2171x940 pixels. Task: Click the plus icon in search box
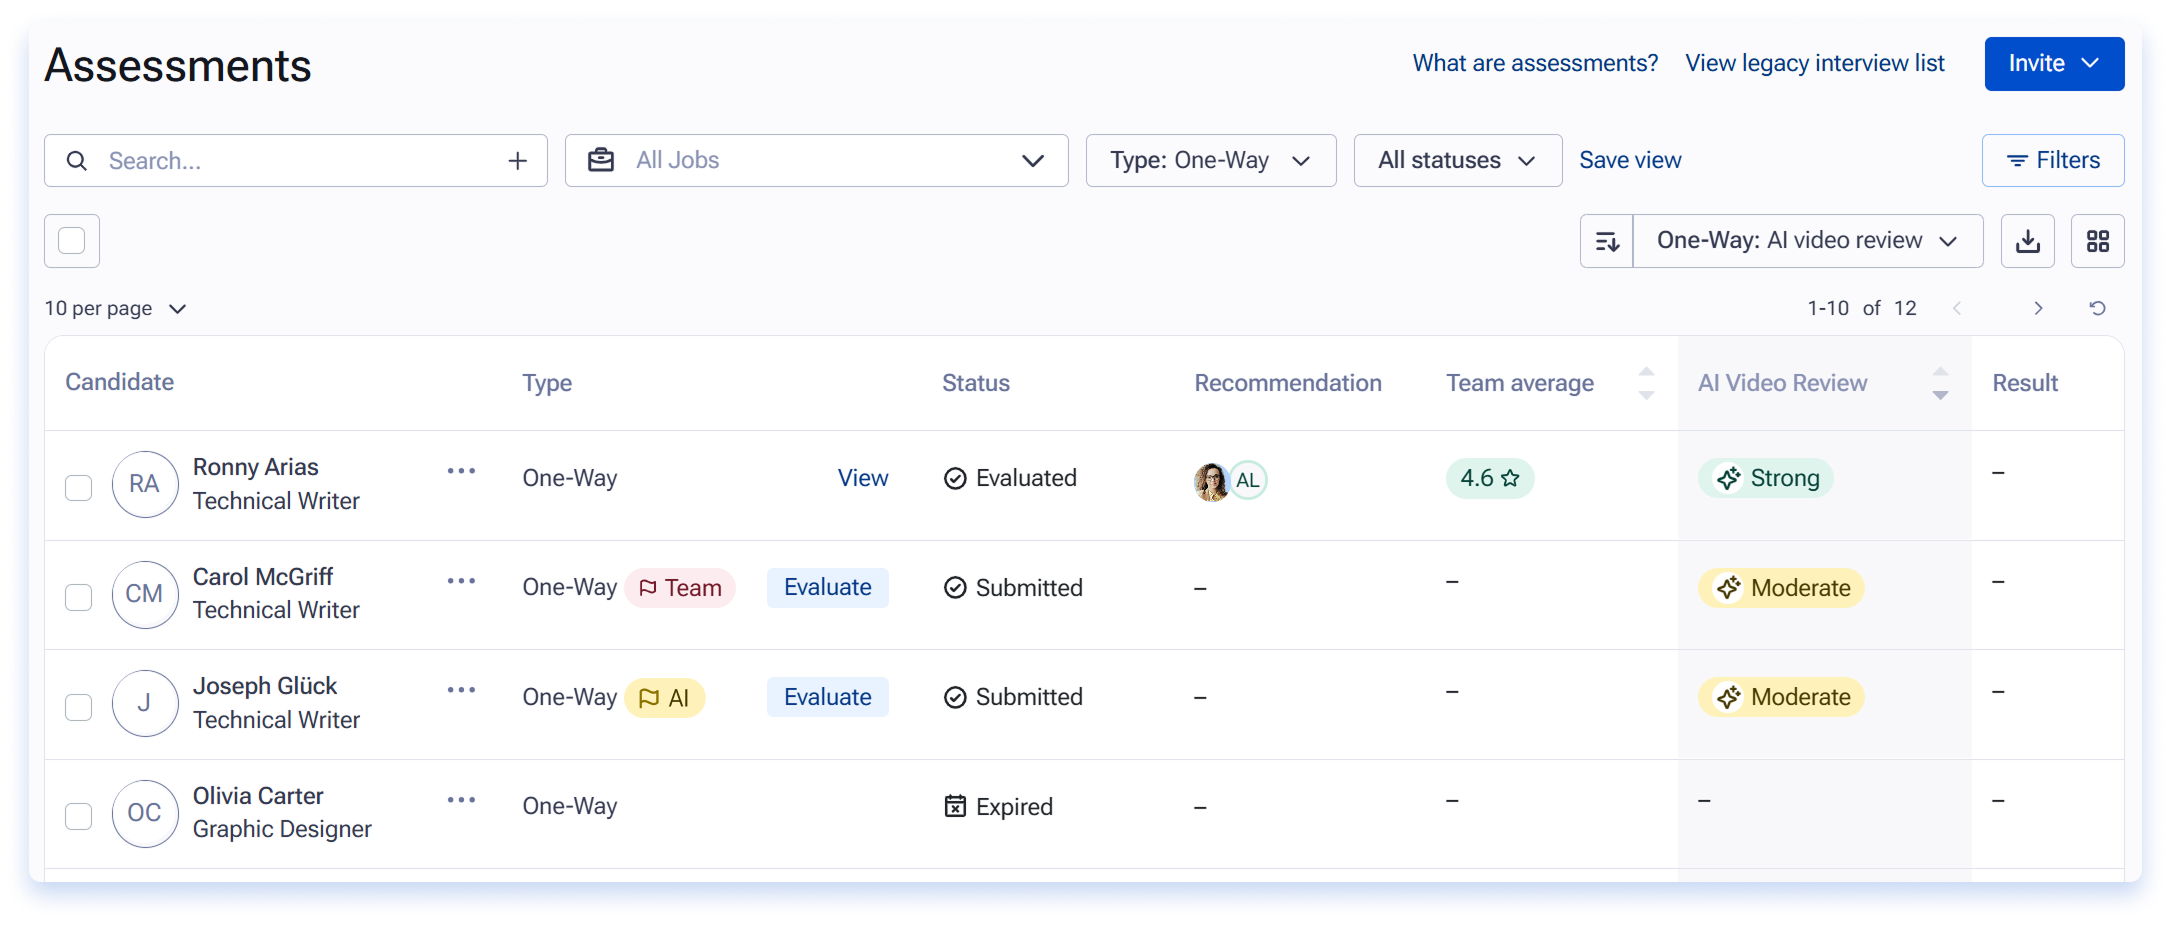(517, 161)
